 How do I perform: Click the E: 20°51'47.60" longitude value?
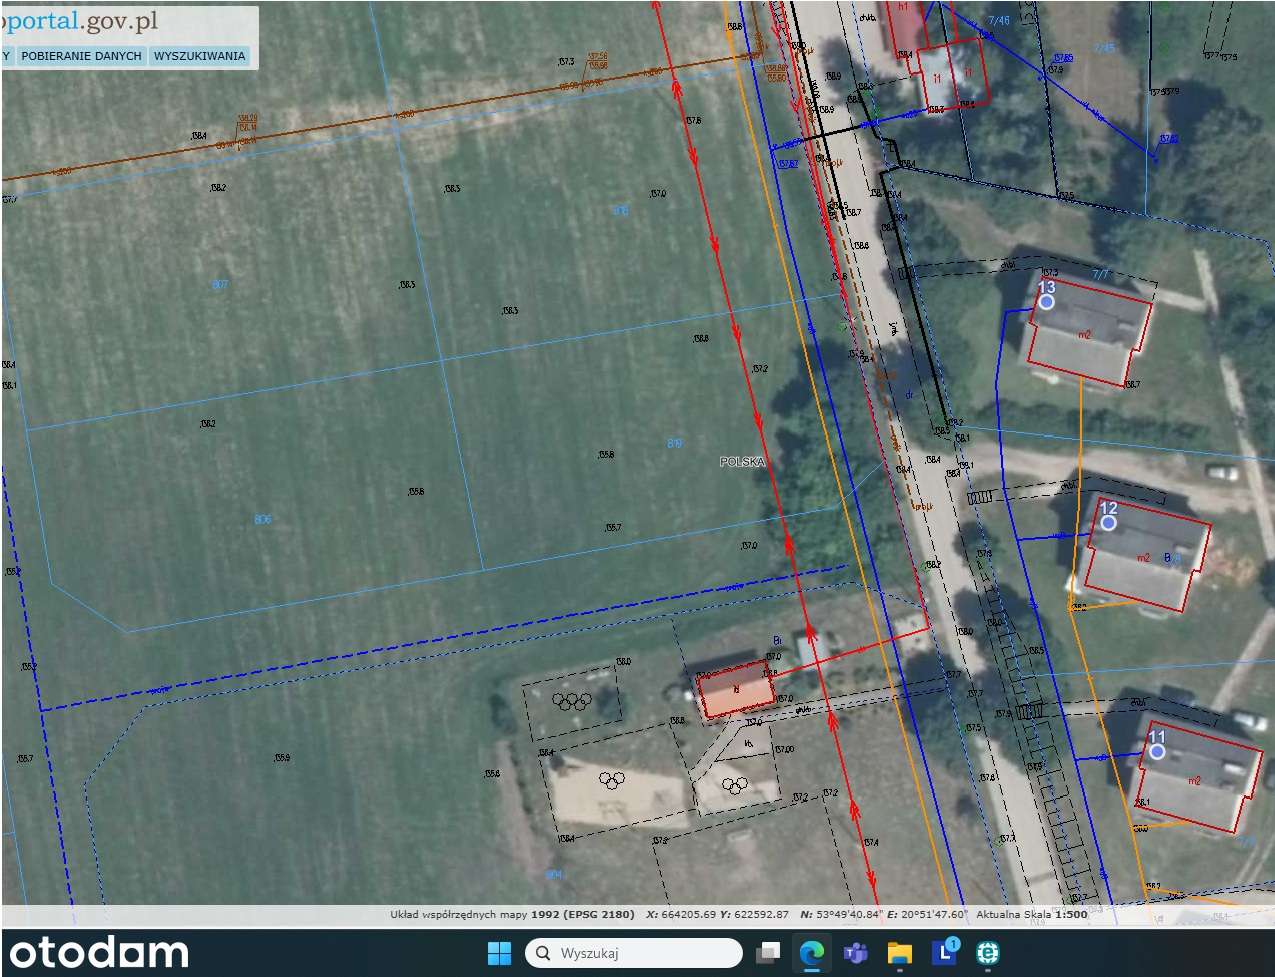click(927, 914)
